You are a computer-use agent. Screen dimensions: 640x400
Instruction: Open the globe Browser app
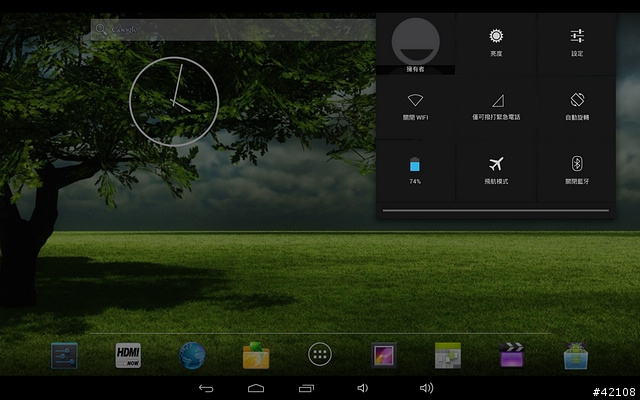tap(192, 356)
